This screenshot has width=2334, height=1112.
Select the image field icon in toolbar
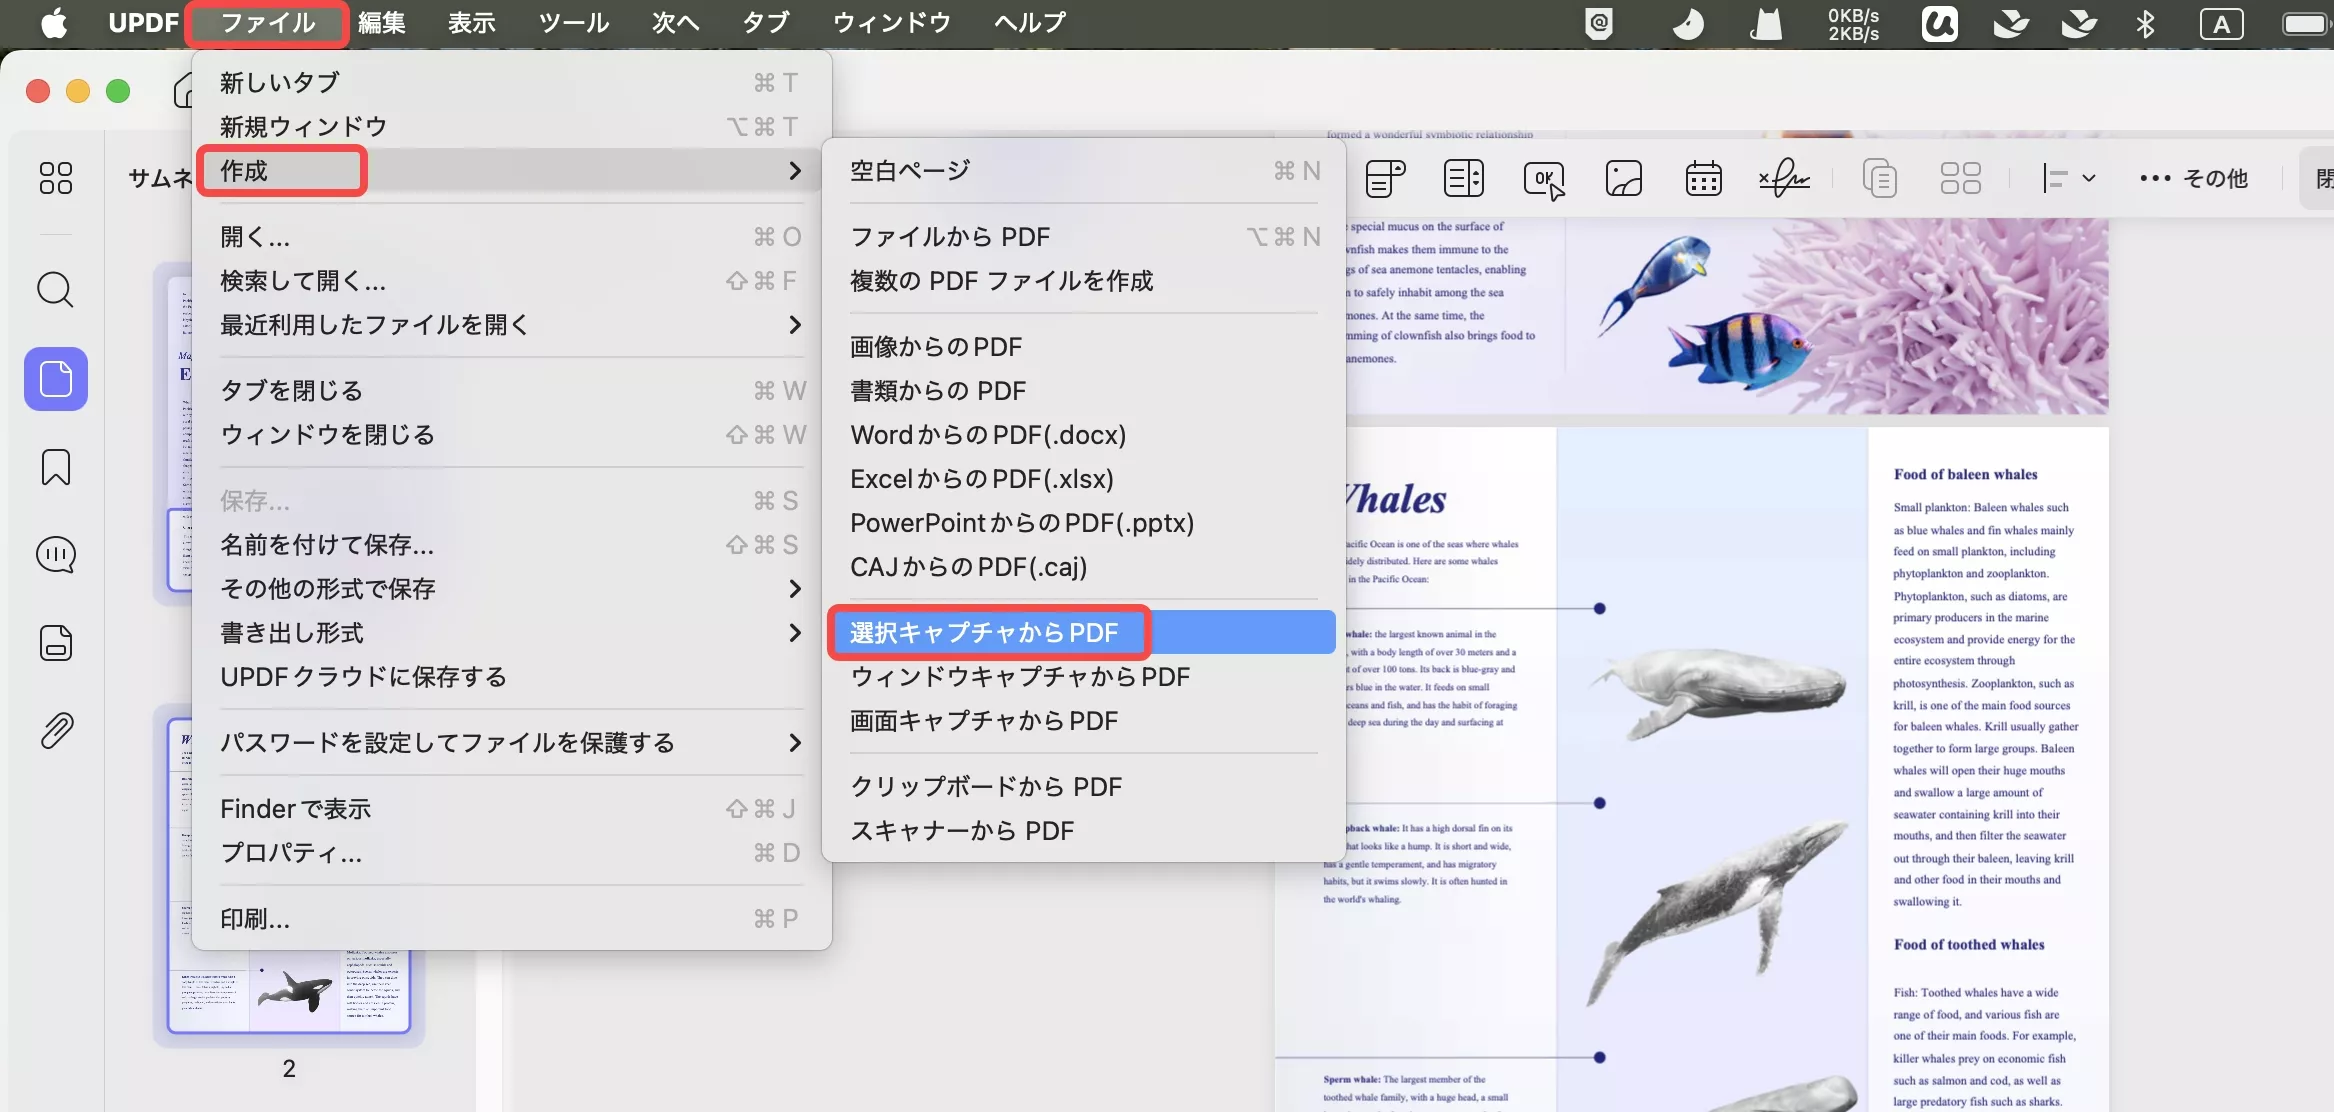pos(1623,179)
